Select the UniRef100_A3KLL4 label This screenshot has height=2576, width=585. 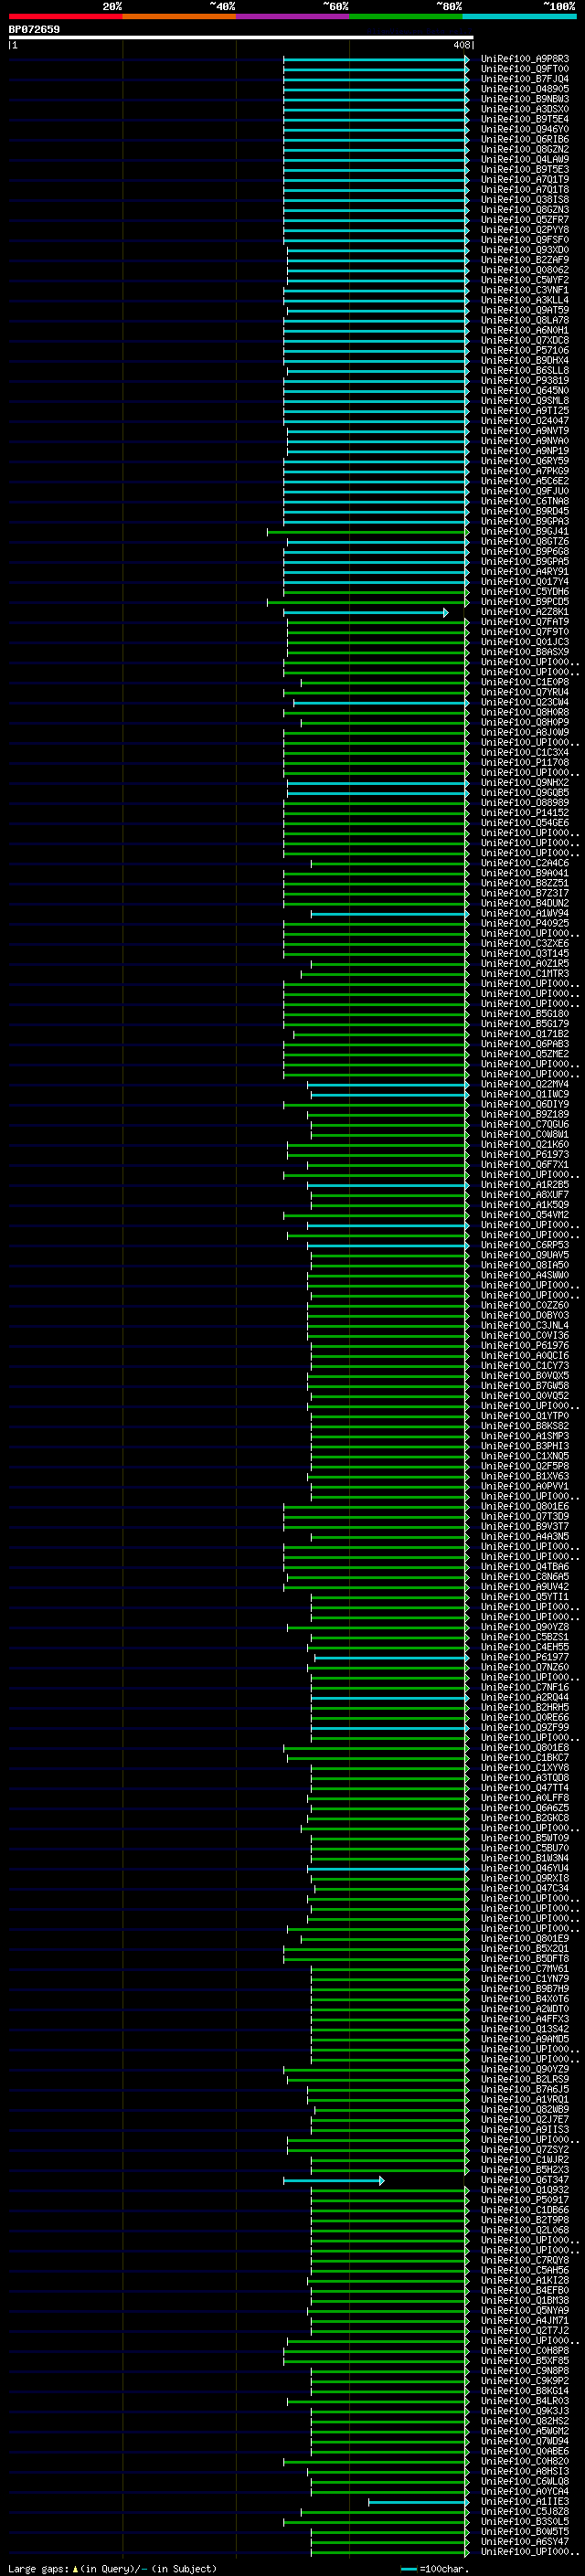[x=525, y=300]
